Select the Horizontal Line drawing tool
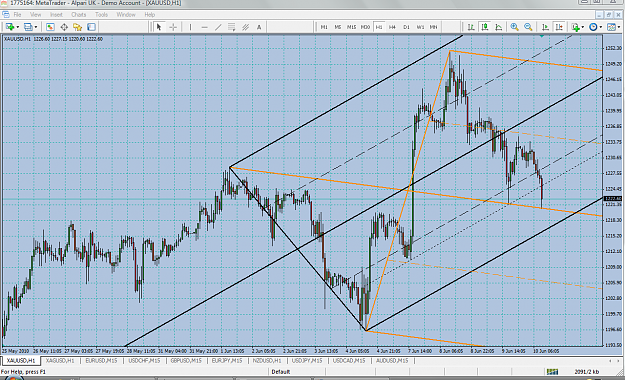The height and width of the screenshot is (380, 625). click(x=204, y=27)
